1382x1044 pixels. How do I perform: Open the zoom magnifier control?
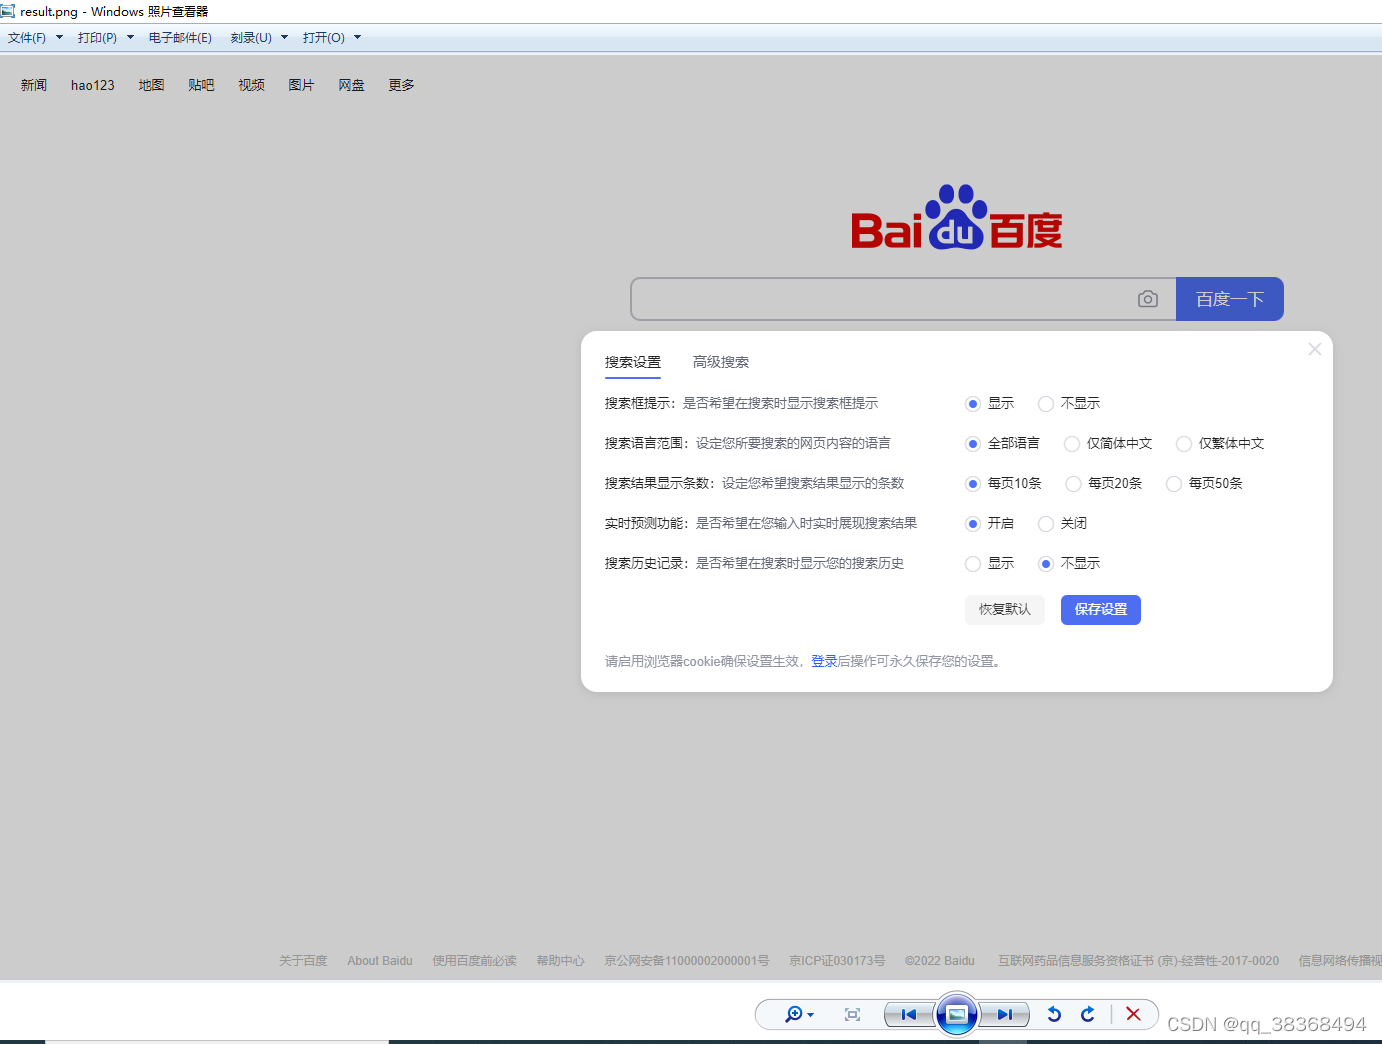pos(793,1014)
